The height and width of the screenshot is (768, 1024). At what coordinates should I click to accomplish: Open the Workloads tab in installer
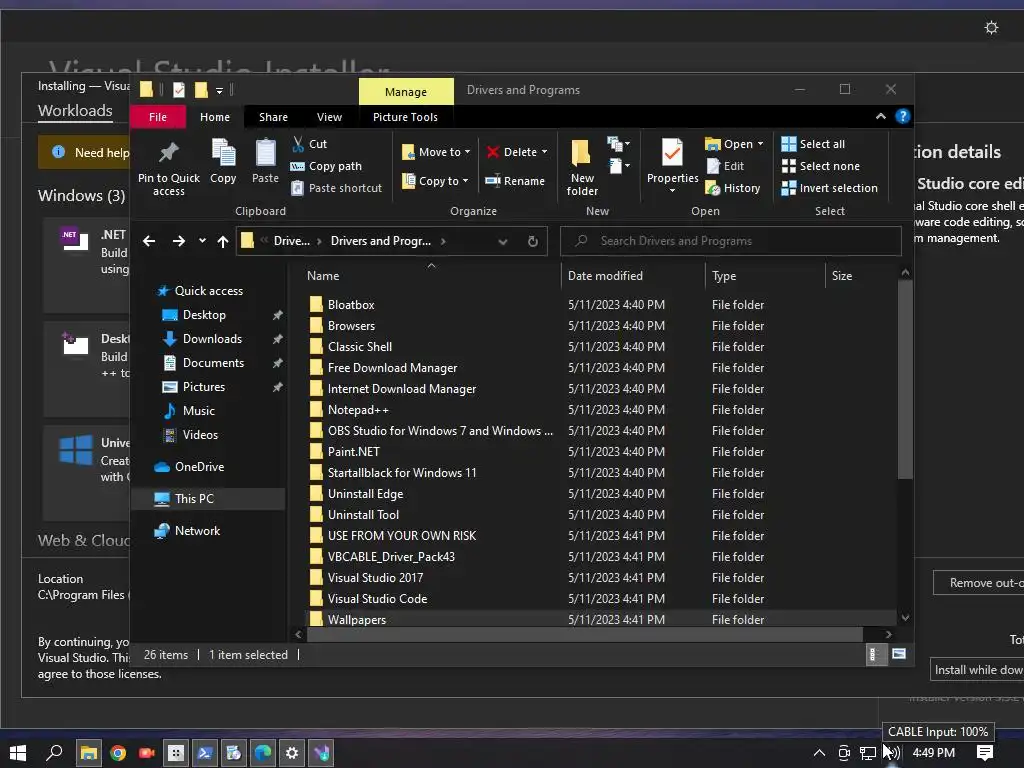coord(75,110)
